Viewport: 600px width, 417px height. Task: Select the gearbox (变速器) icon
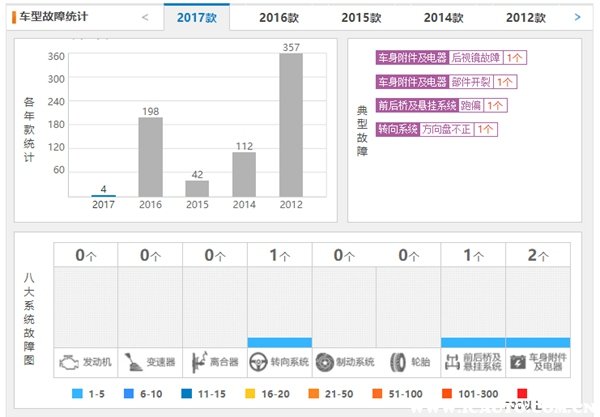tap(133, 361)
